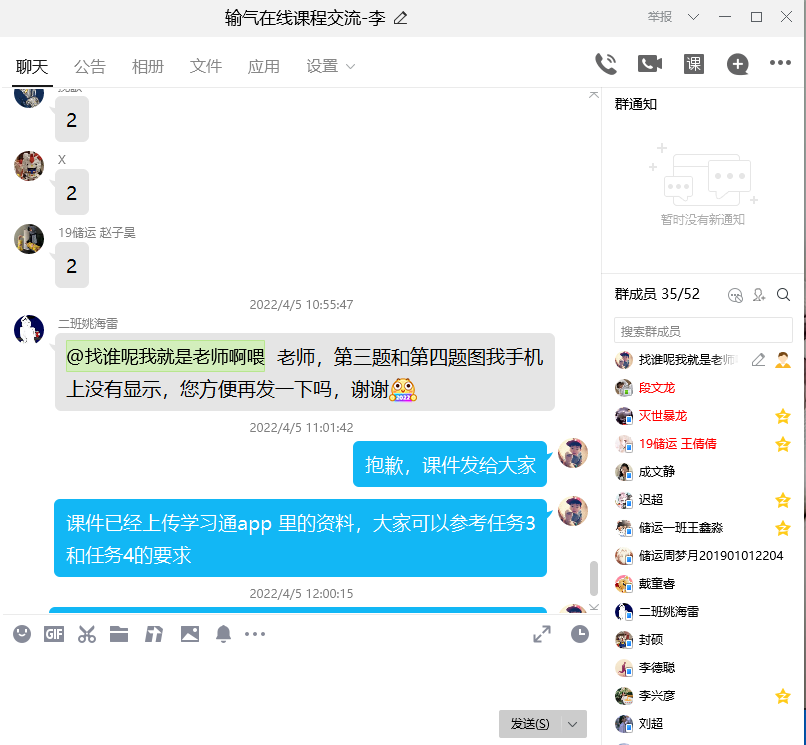
Task: Start a group voice call
Action: [606, 64]
